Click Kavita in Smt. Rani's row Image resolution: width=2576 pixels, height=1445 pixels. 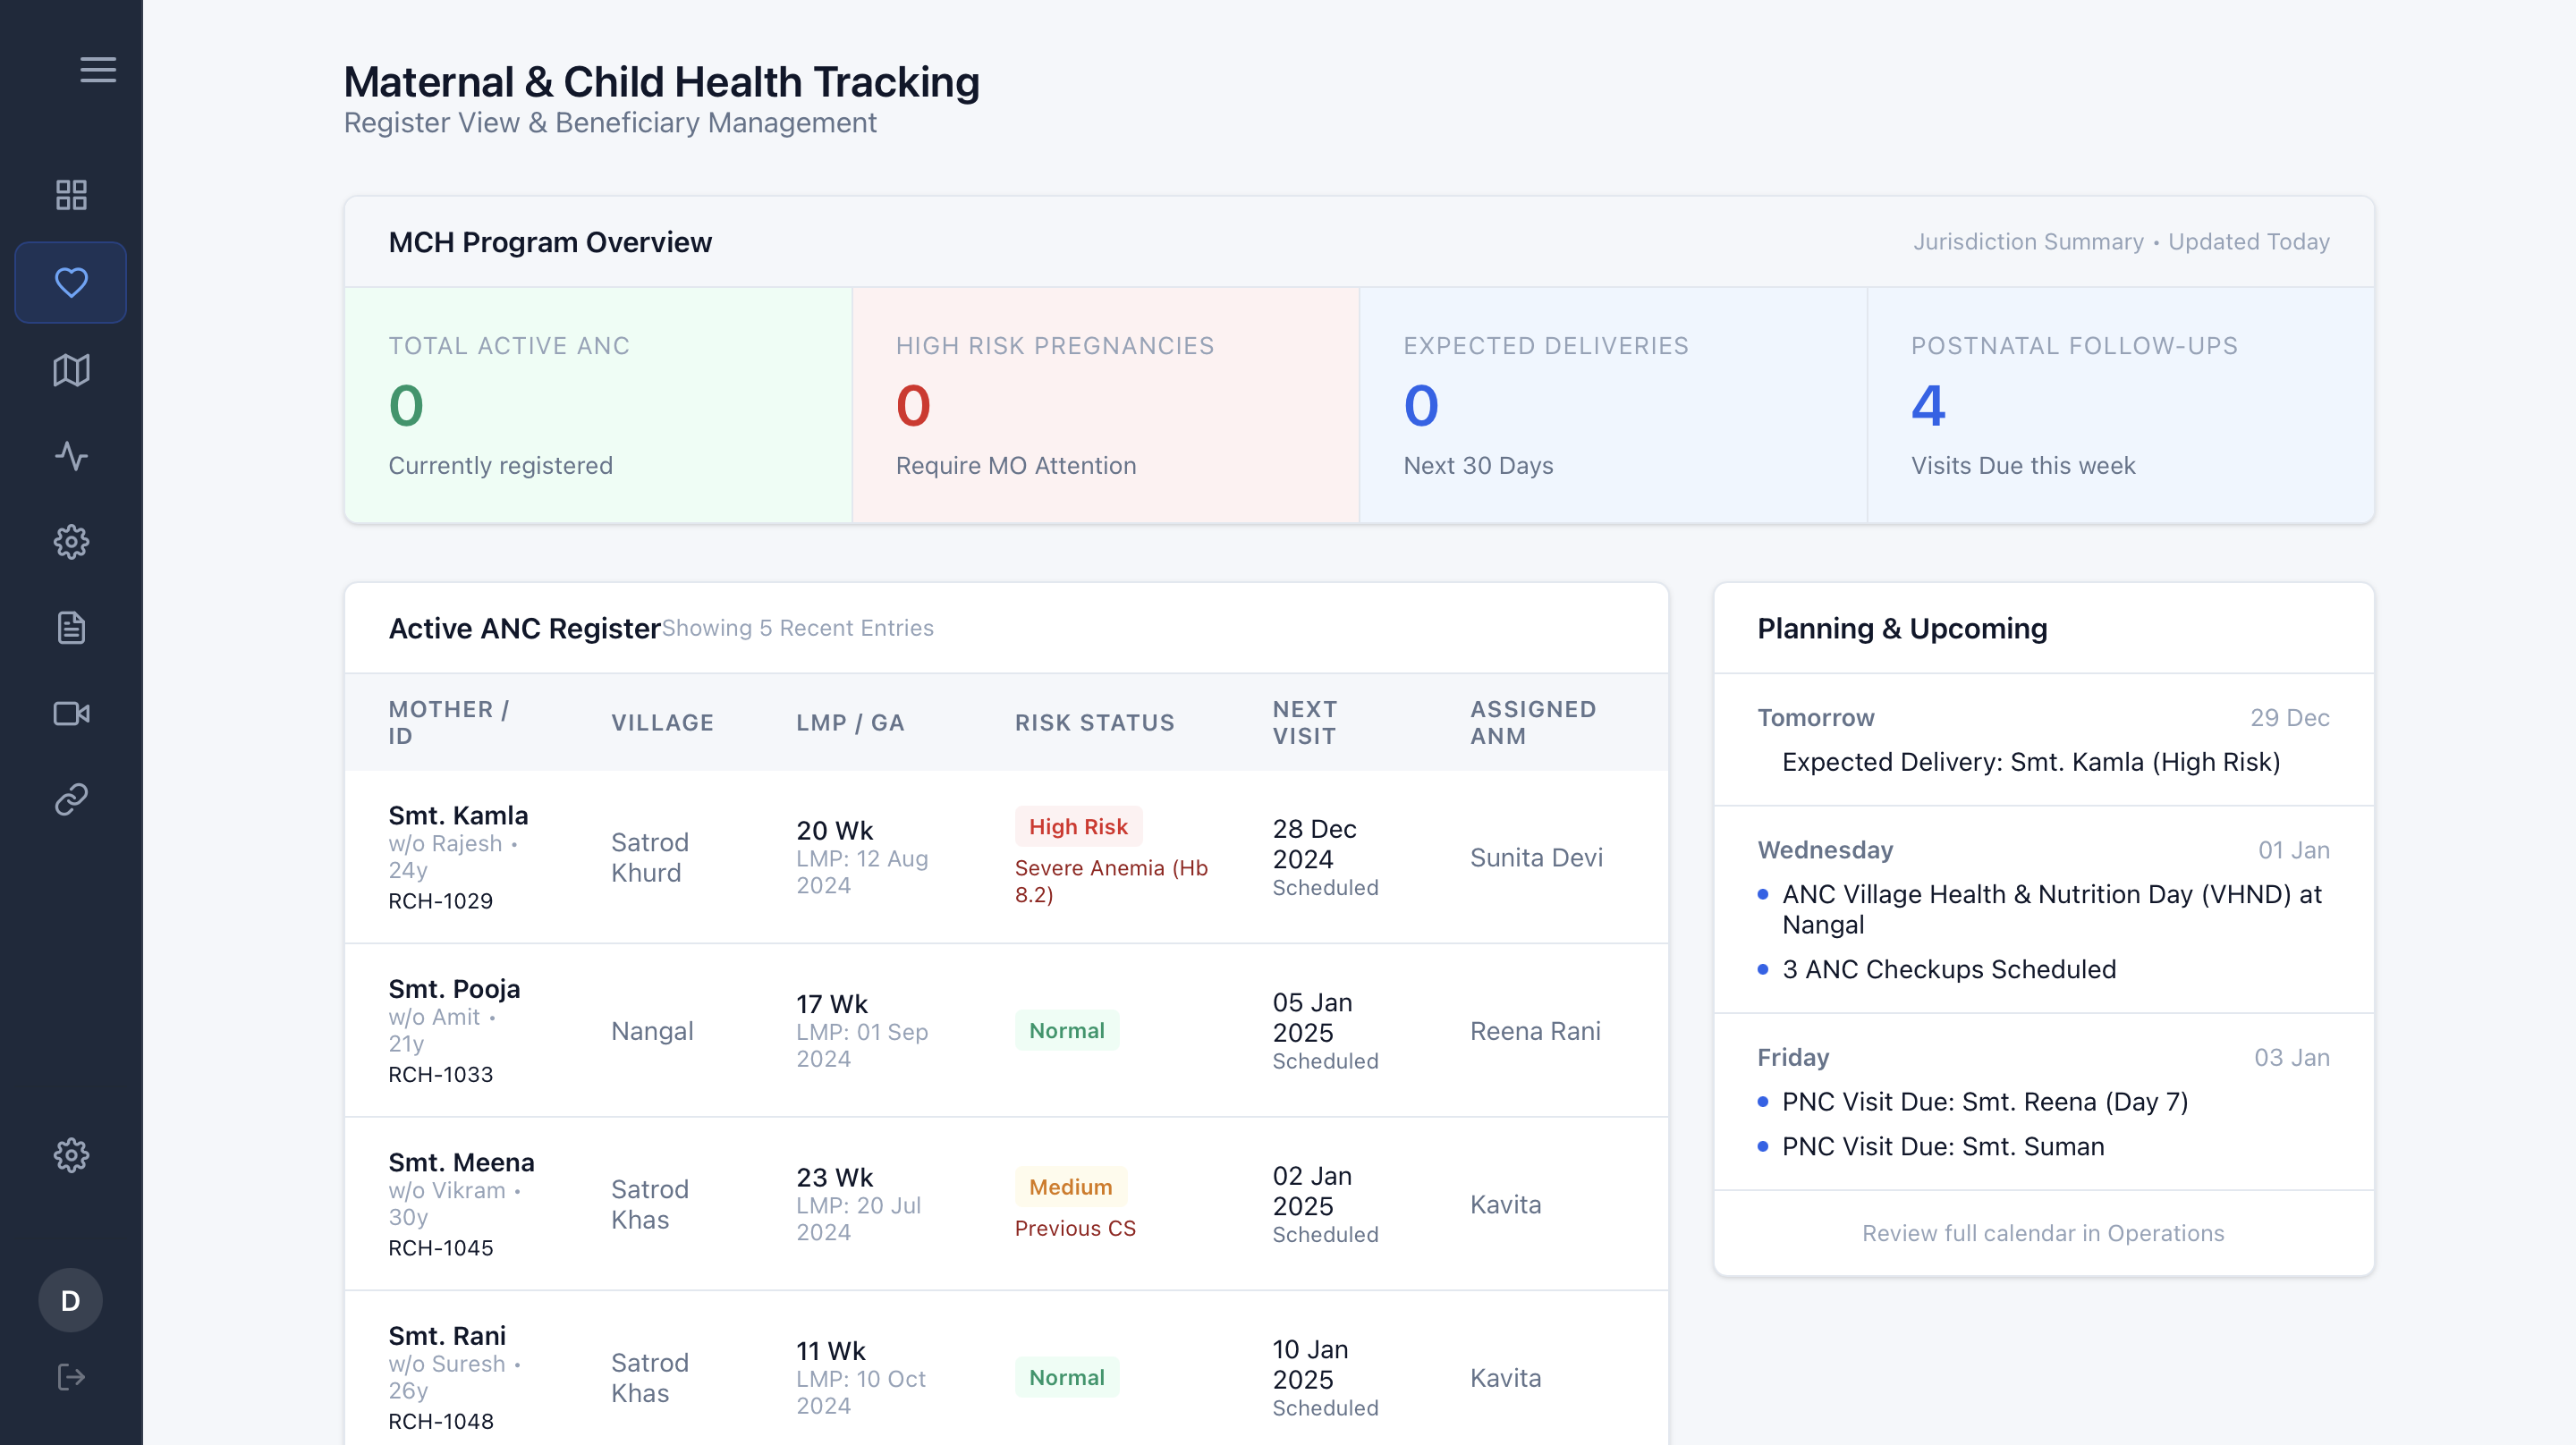1505,1378
